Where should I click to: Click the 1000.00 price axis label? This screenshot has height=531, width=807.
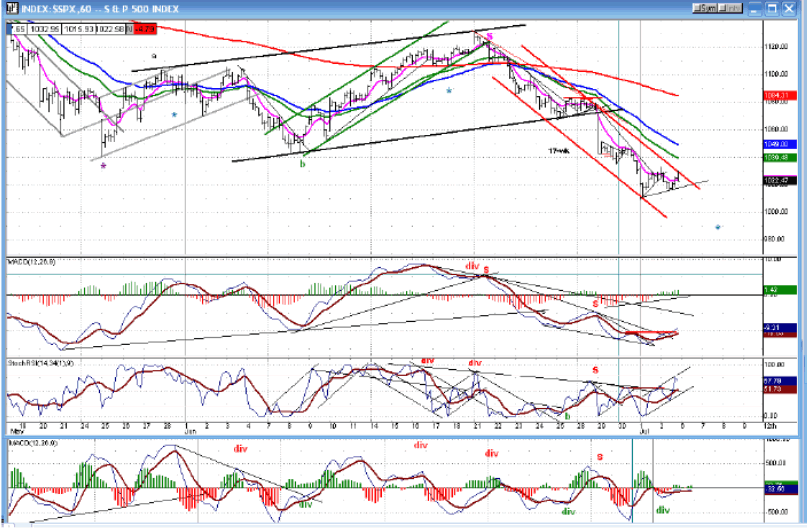click(776, 211)
